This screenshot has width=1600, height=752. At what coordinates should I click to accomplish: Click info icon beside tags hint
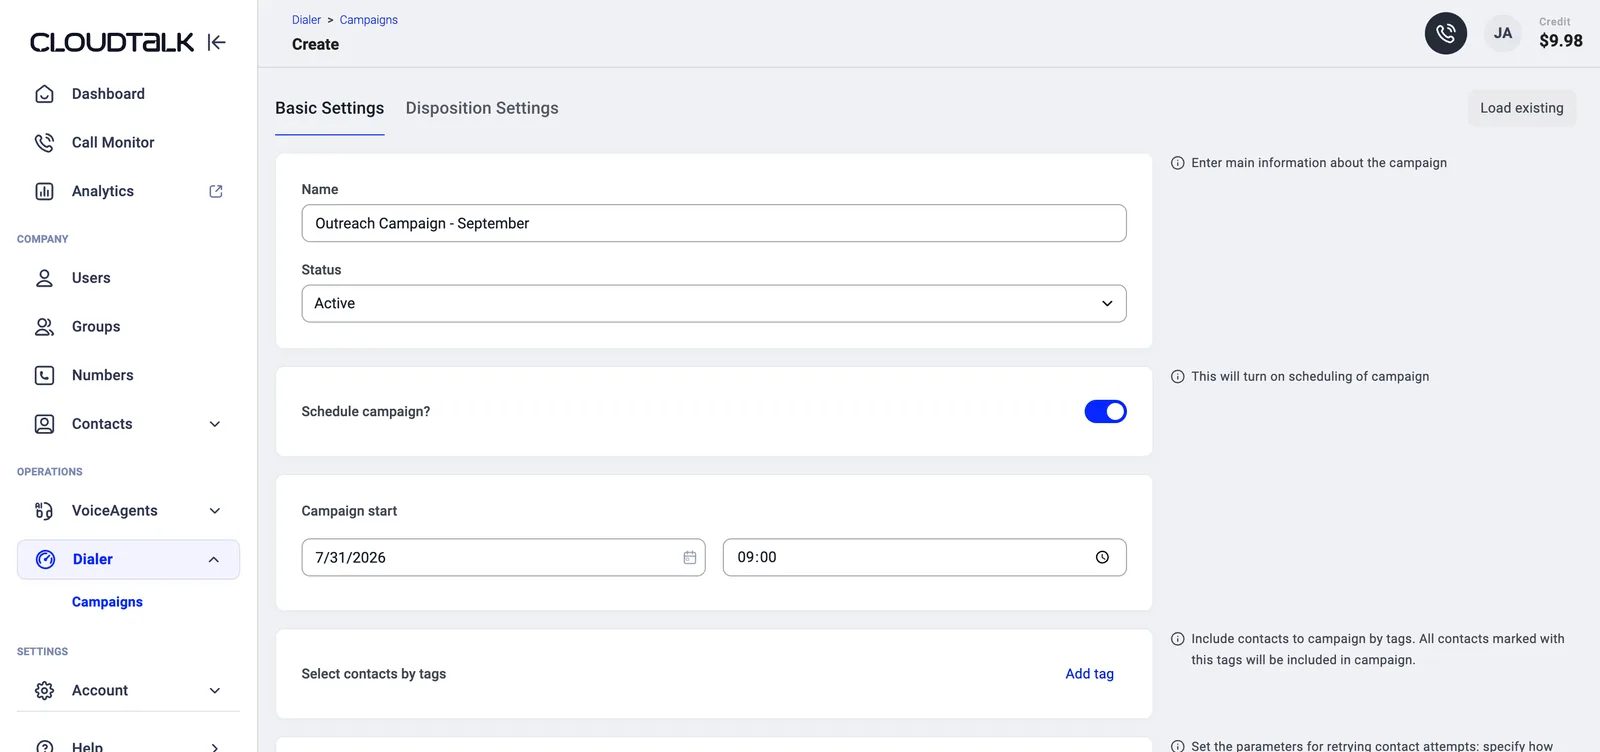click(1178, 639)
